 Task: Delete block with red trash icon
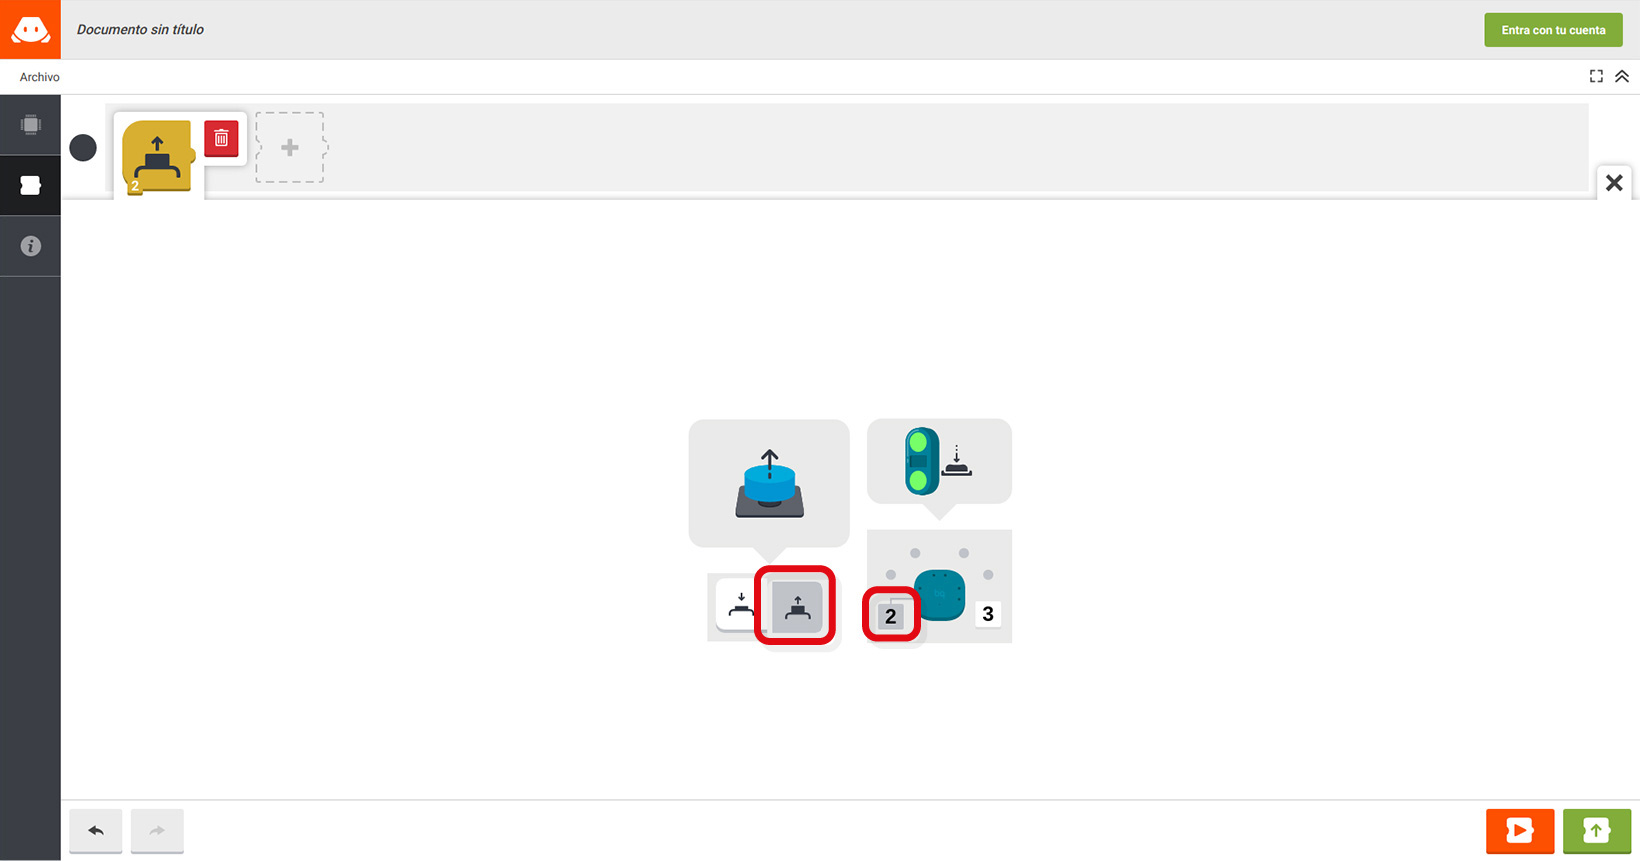[221, 139]
